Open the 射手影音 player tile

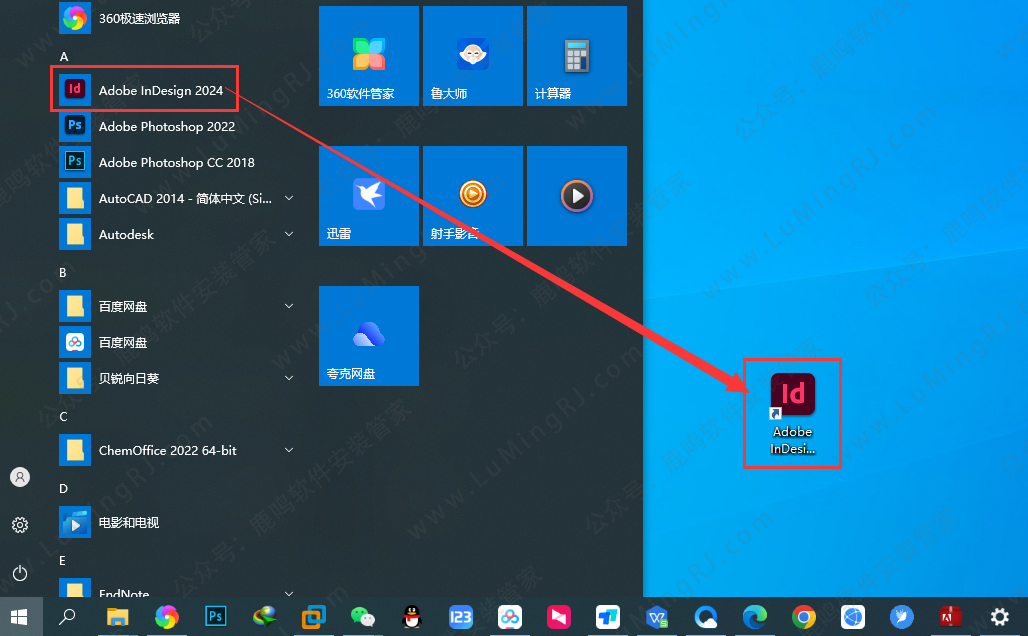click(x=473, y=196)
